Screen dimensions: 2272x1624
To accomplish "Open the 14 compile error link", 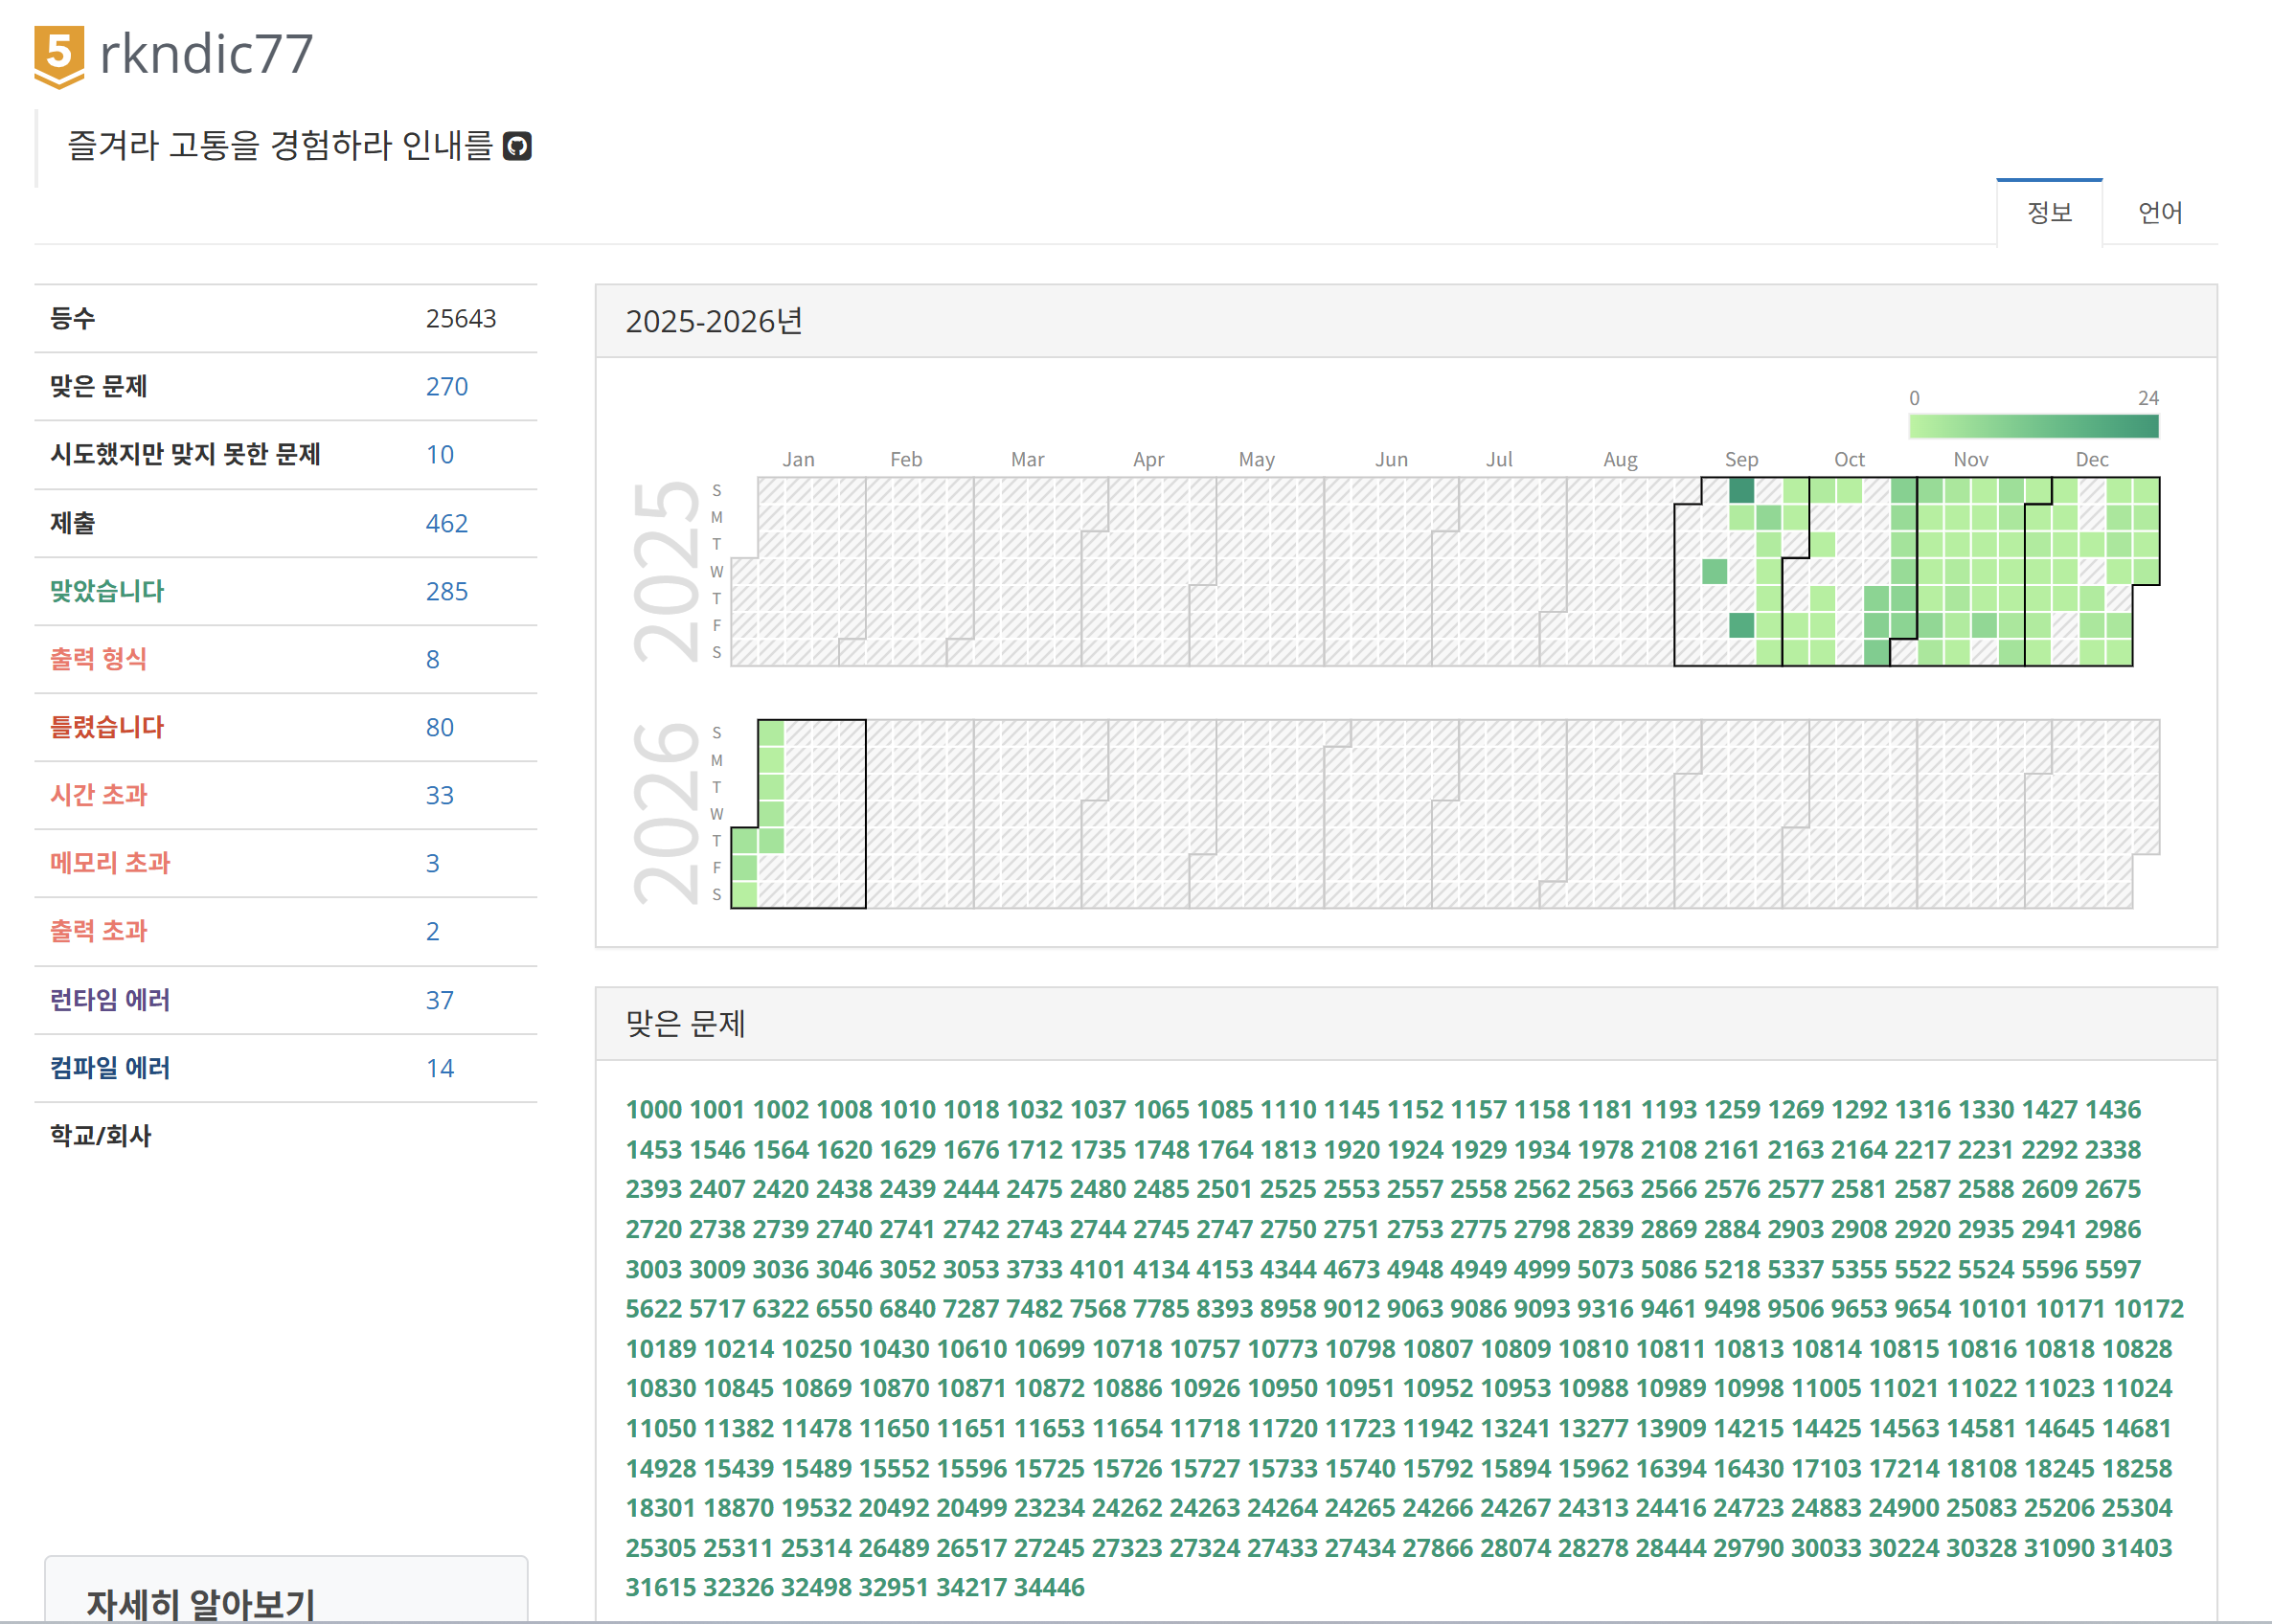I will pyautogui.click(x=439, y=1068).
